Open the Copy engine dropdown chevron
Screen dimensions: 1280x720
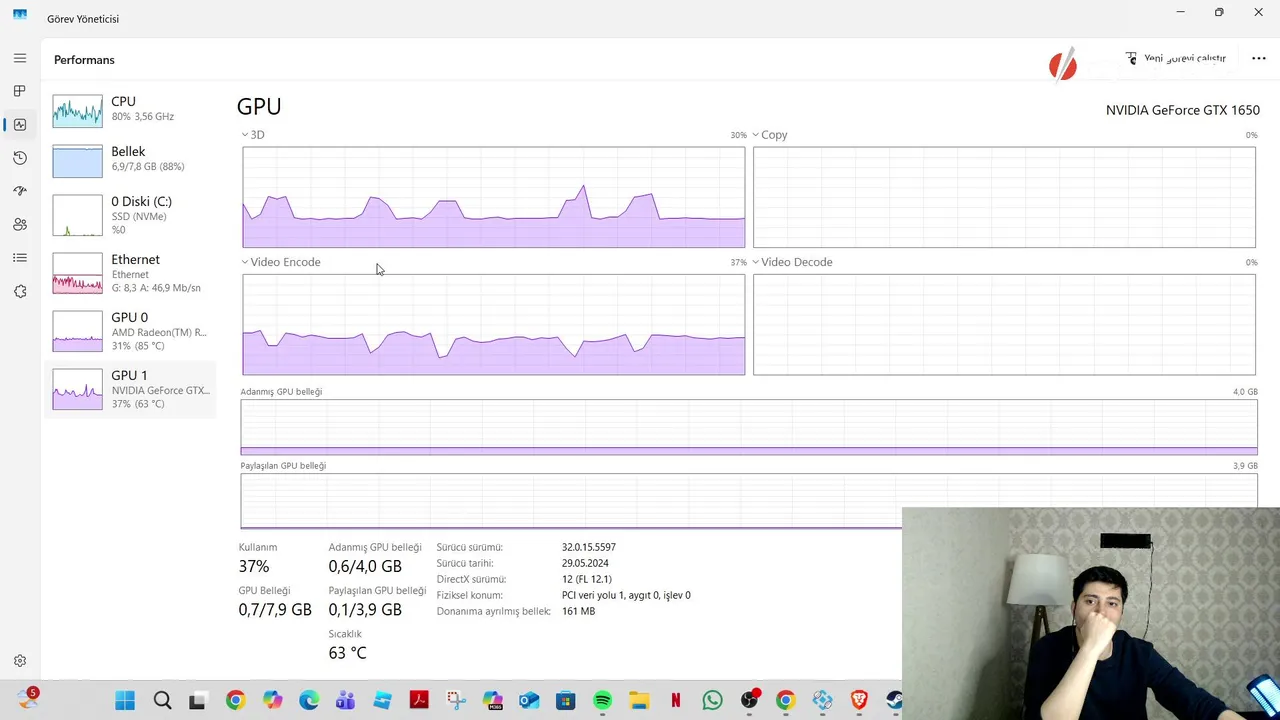(756, 134)
